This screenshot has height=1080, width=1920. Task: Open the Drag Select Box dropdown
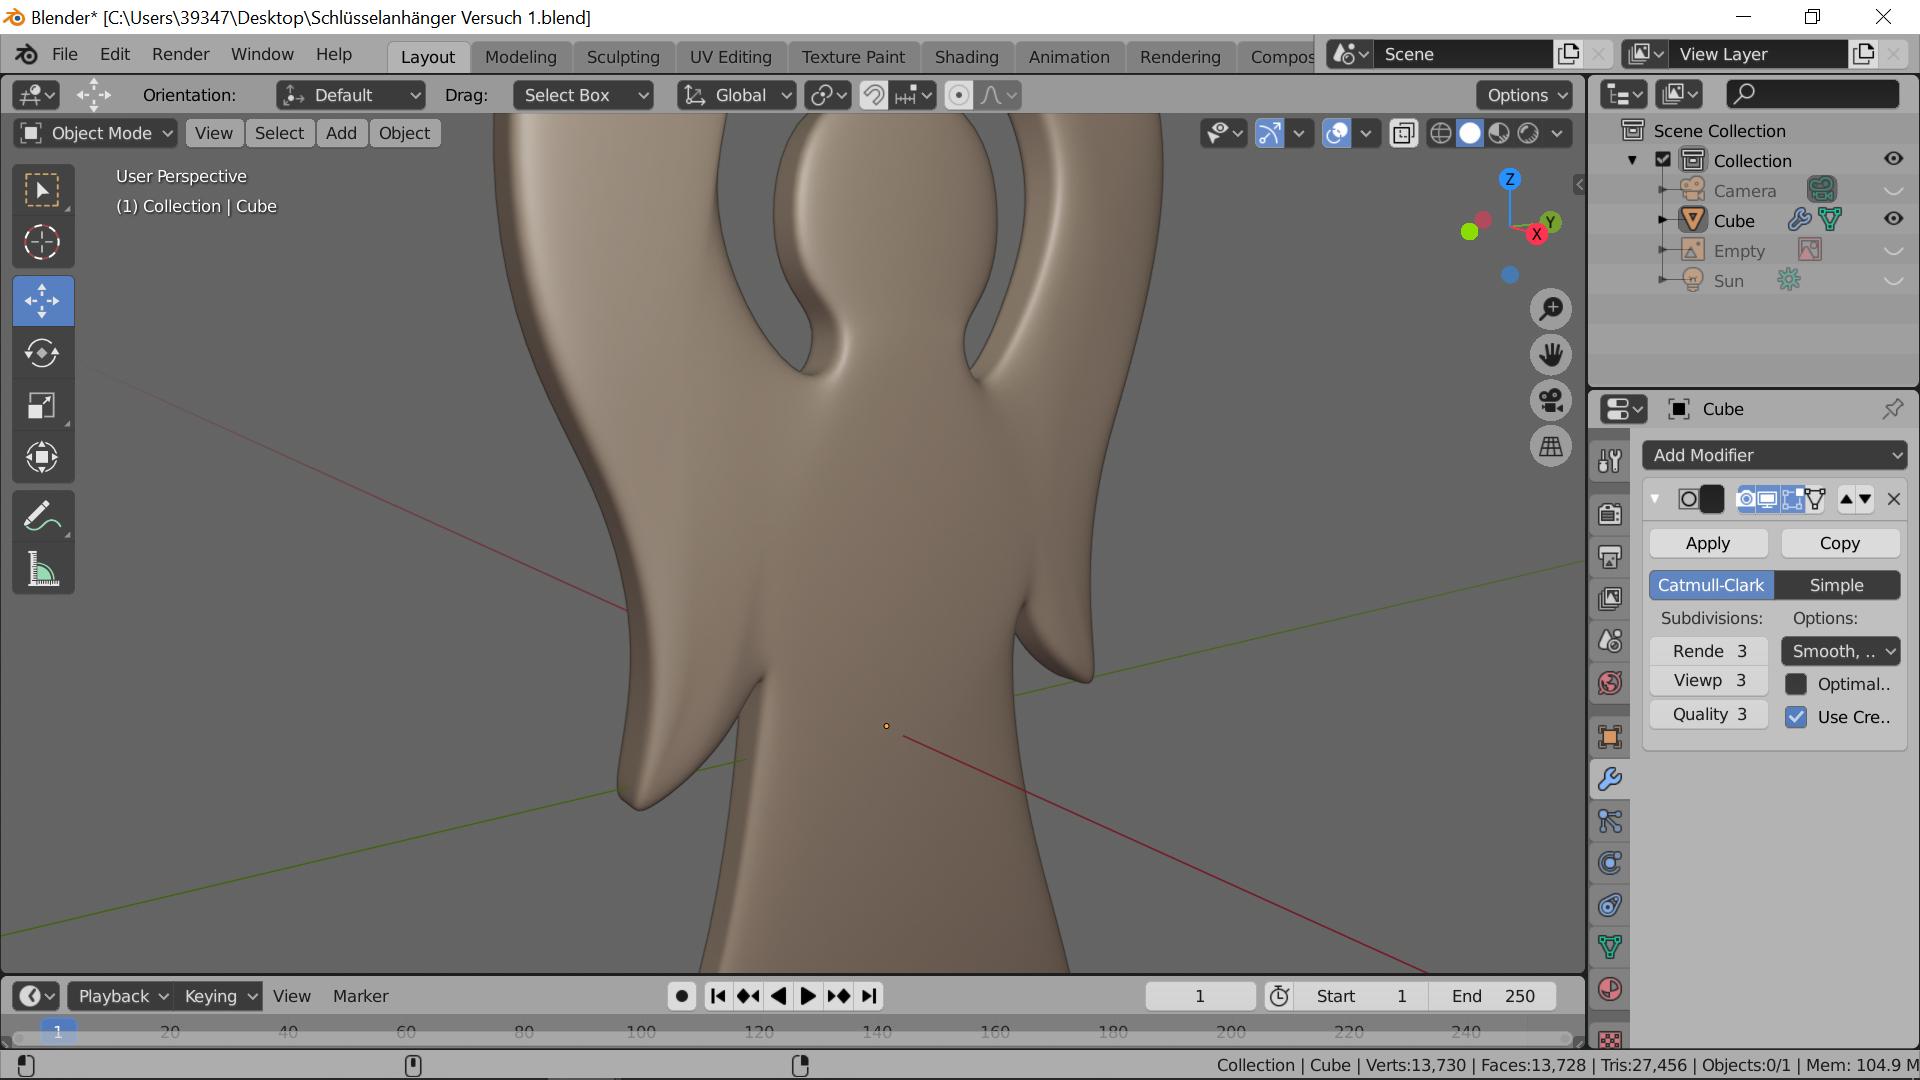tap(583, 95)
